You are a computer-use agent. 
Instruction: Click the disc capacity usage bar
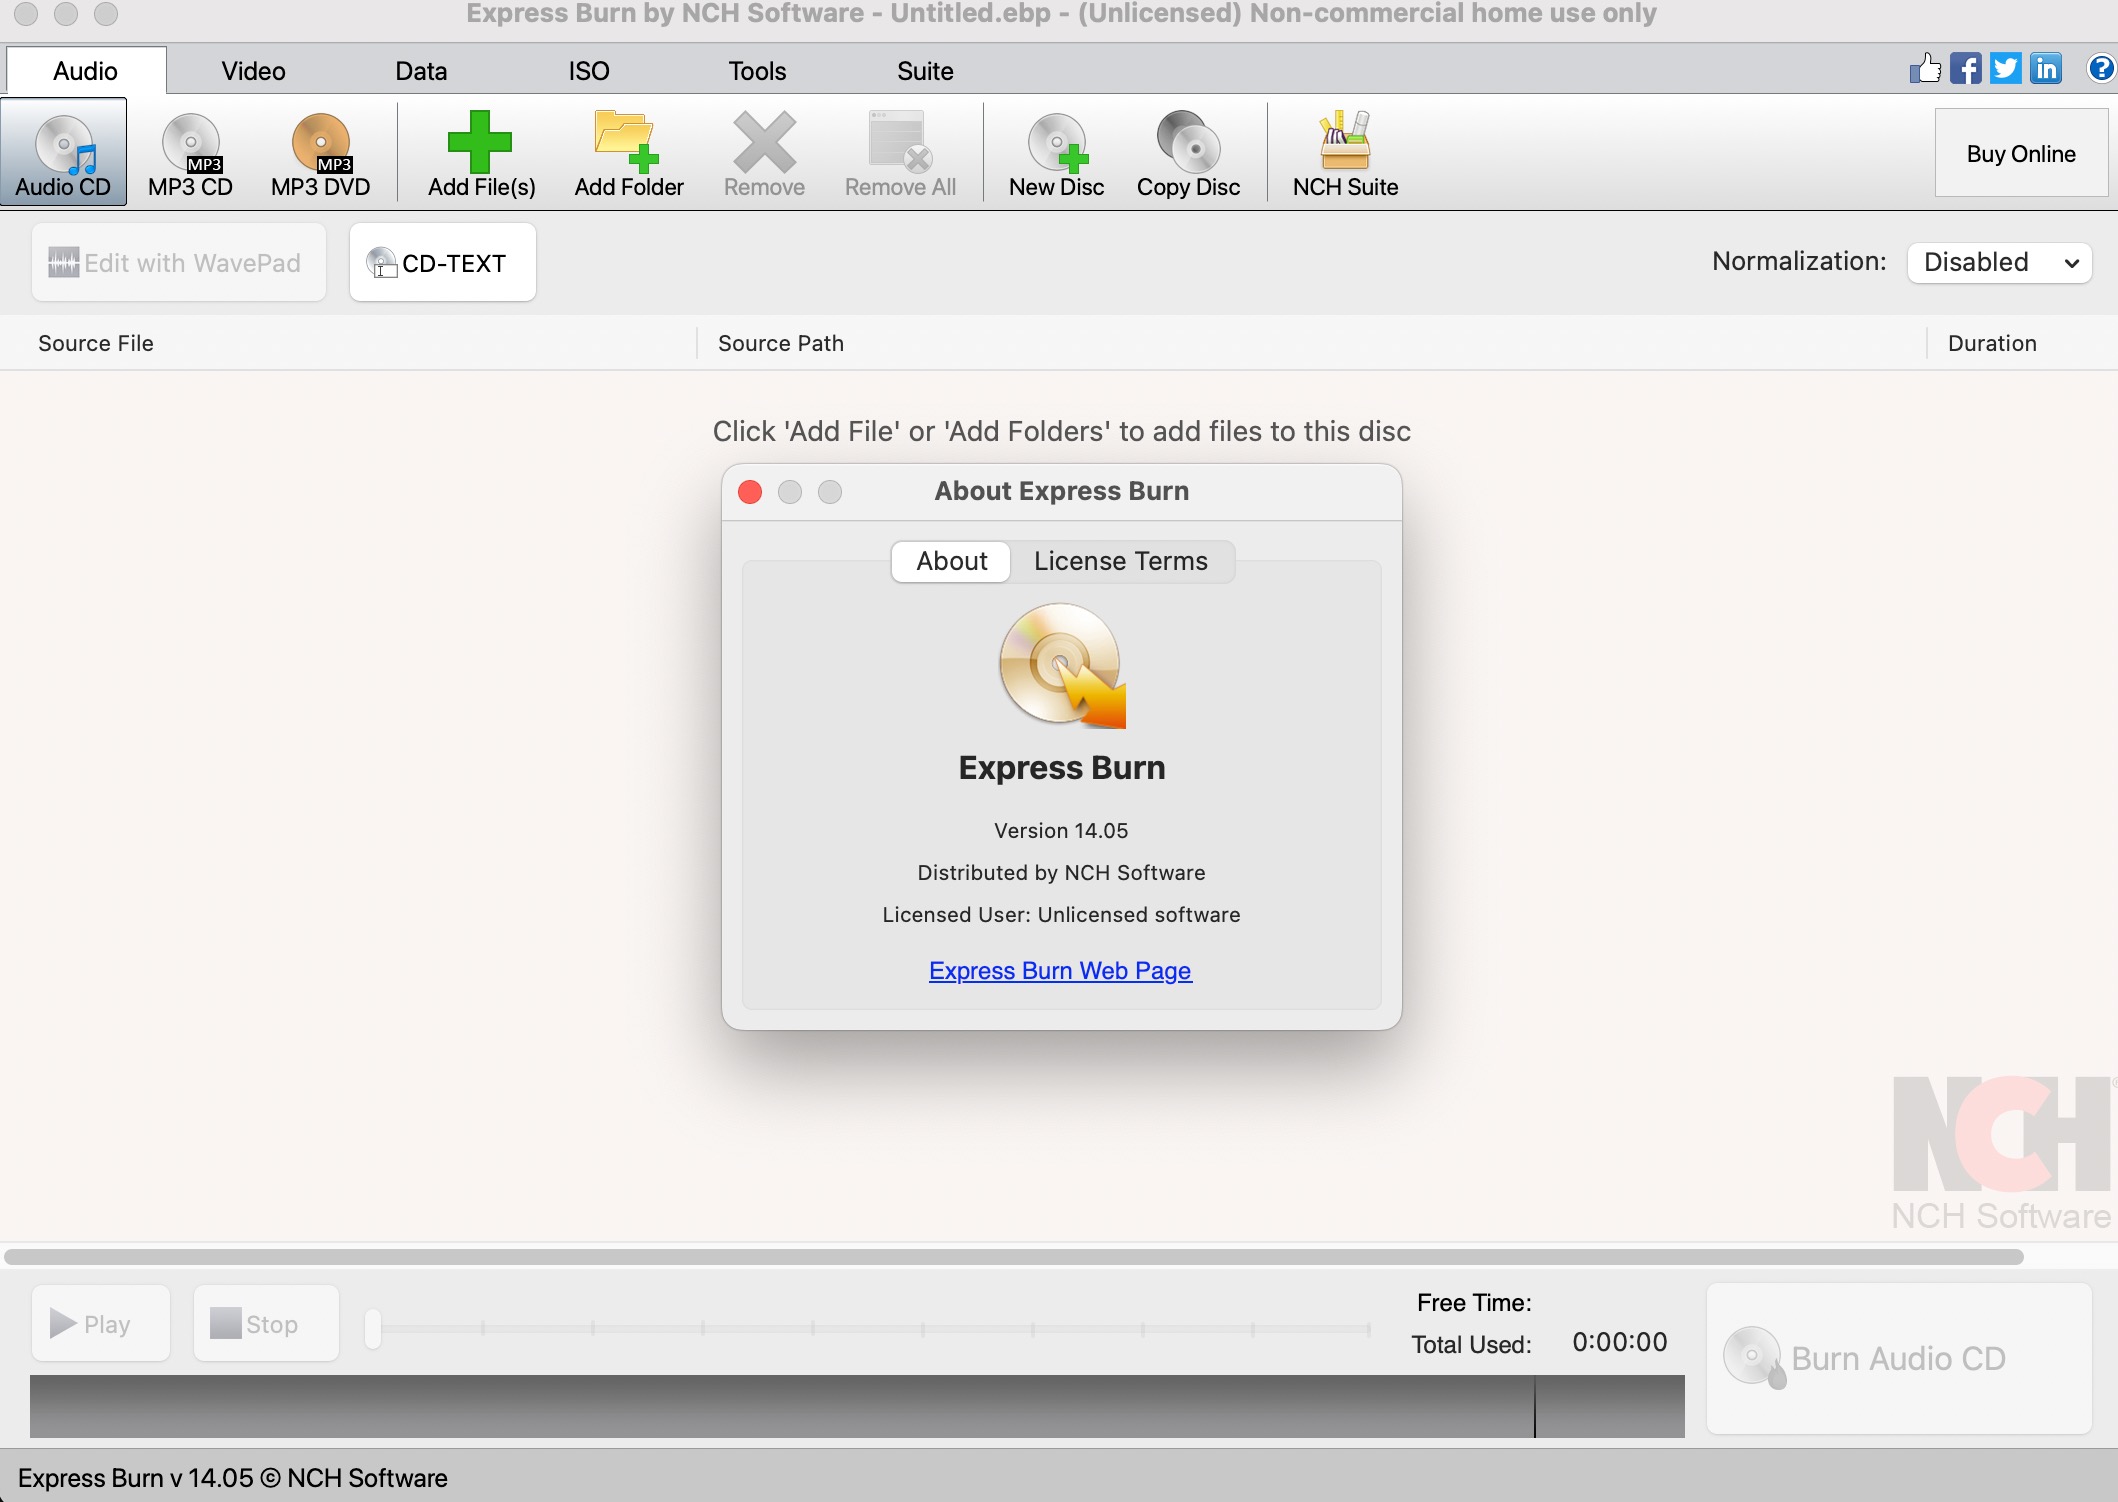[857, 1406]
